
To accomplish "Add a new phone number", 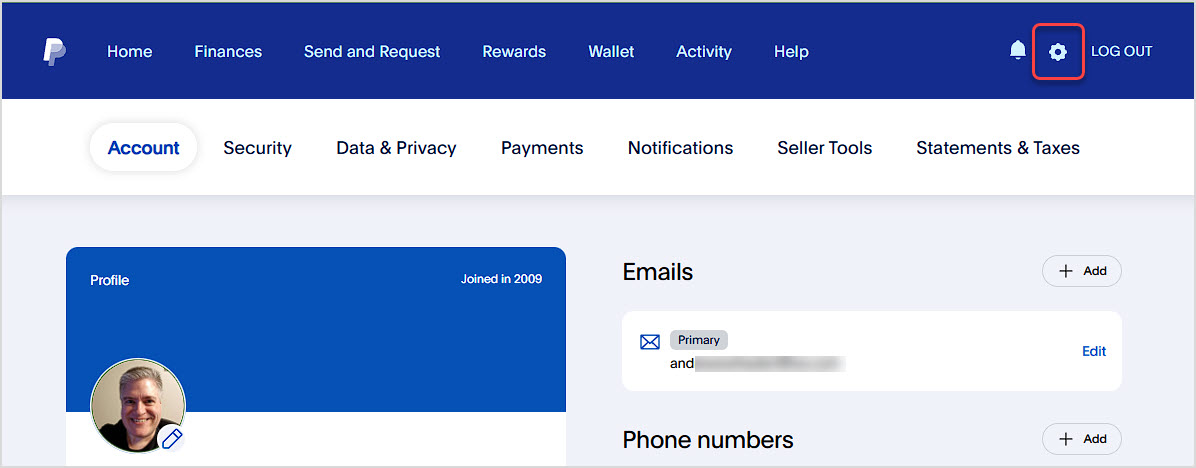I will 1082,438.
